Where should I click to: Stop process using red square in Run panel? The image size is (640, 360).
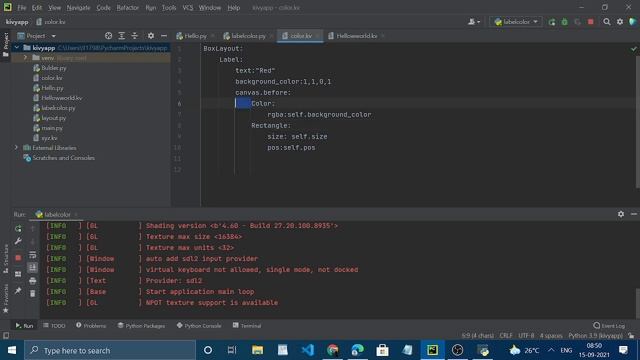point(18,258)
